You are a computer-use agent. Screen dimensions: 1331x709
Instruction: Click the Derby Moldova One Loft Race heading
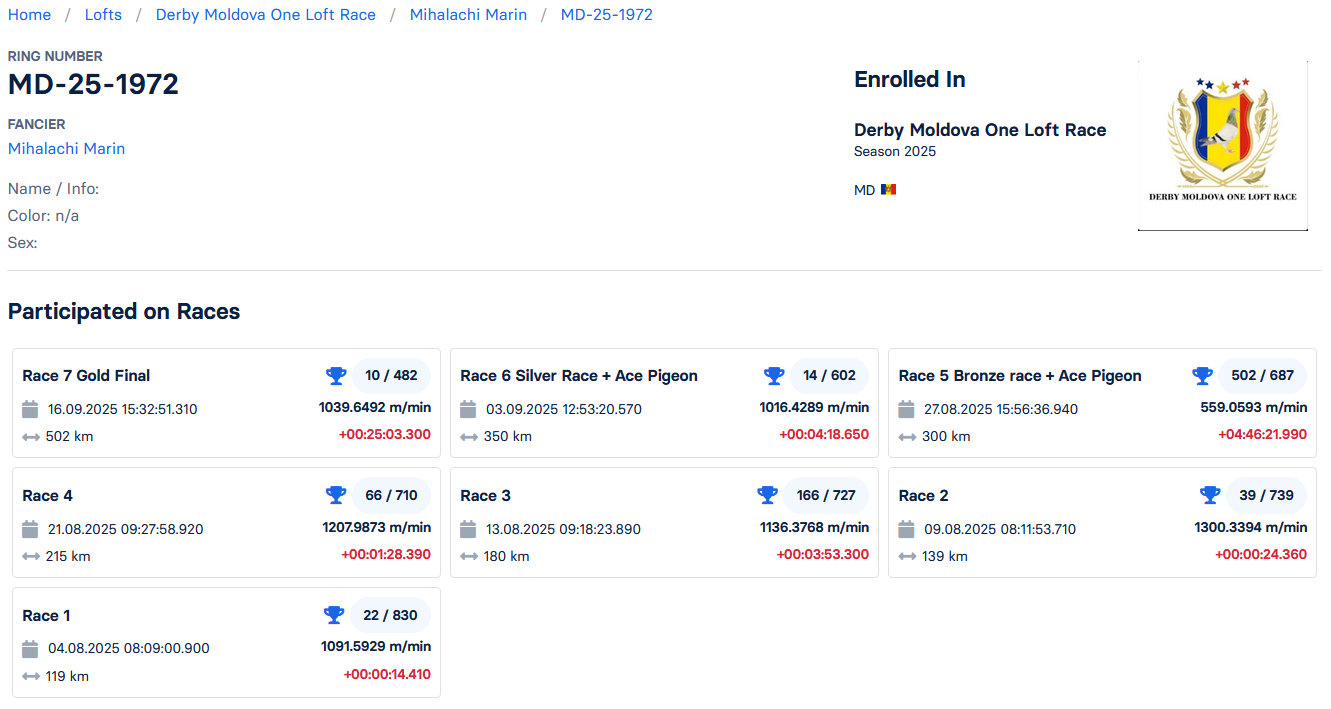tap(980, 130)
